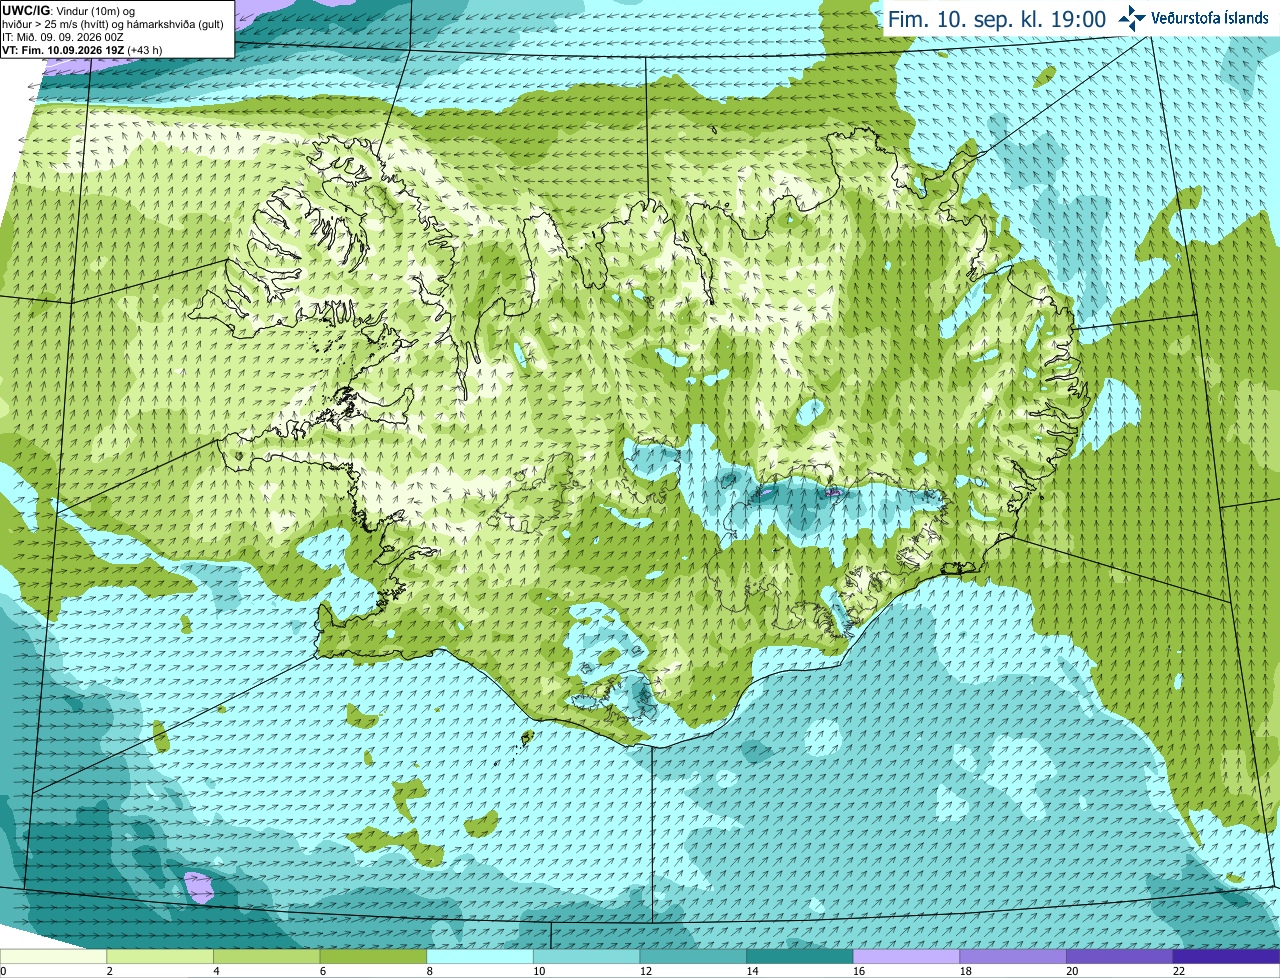Click the UWC/IG title in info box
The image size is (1280, 978).
pos(26,10)
